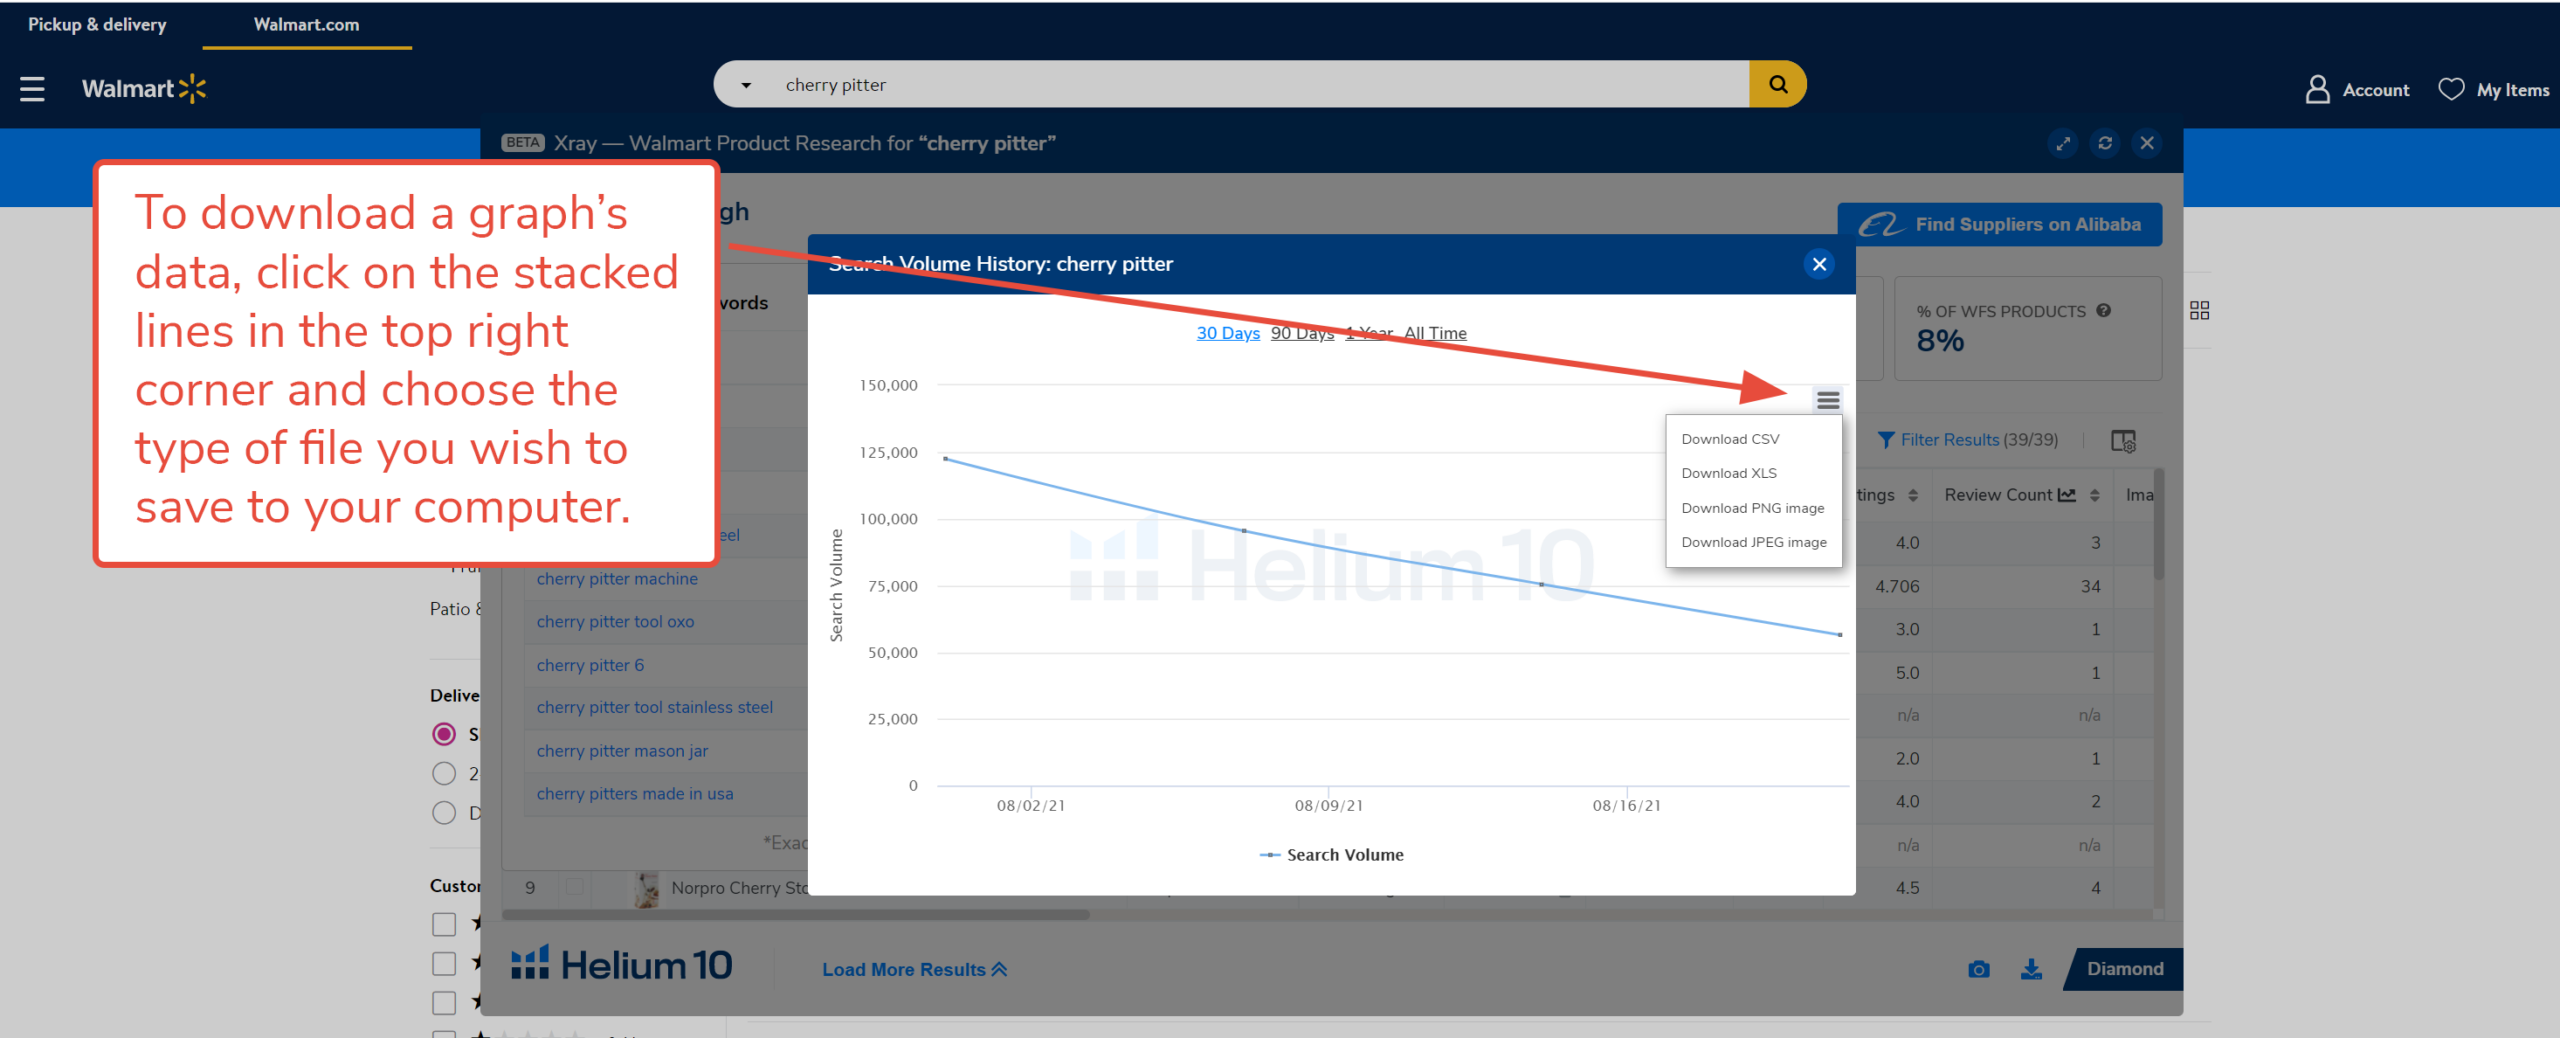2560x1038 pixels.
Task: Open the Walmart hamburger navigation menu
Action: tap(32, 89)
